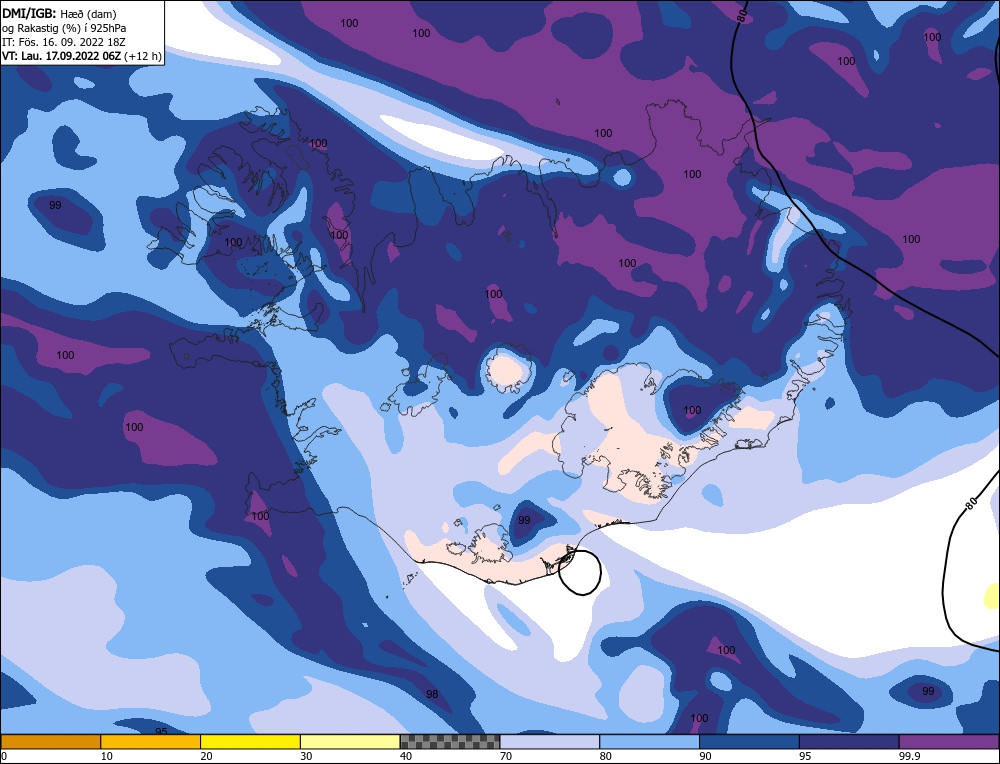Viewport: 1000px width, 764px height.
Task: Click the dark orange 0–10 legend swatch
Action: [x=50, y=741]
